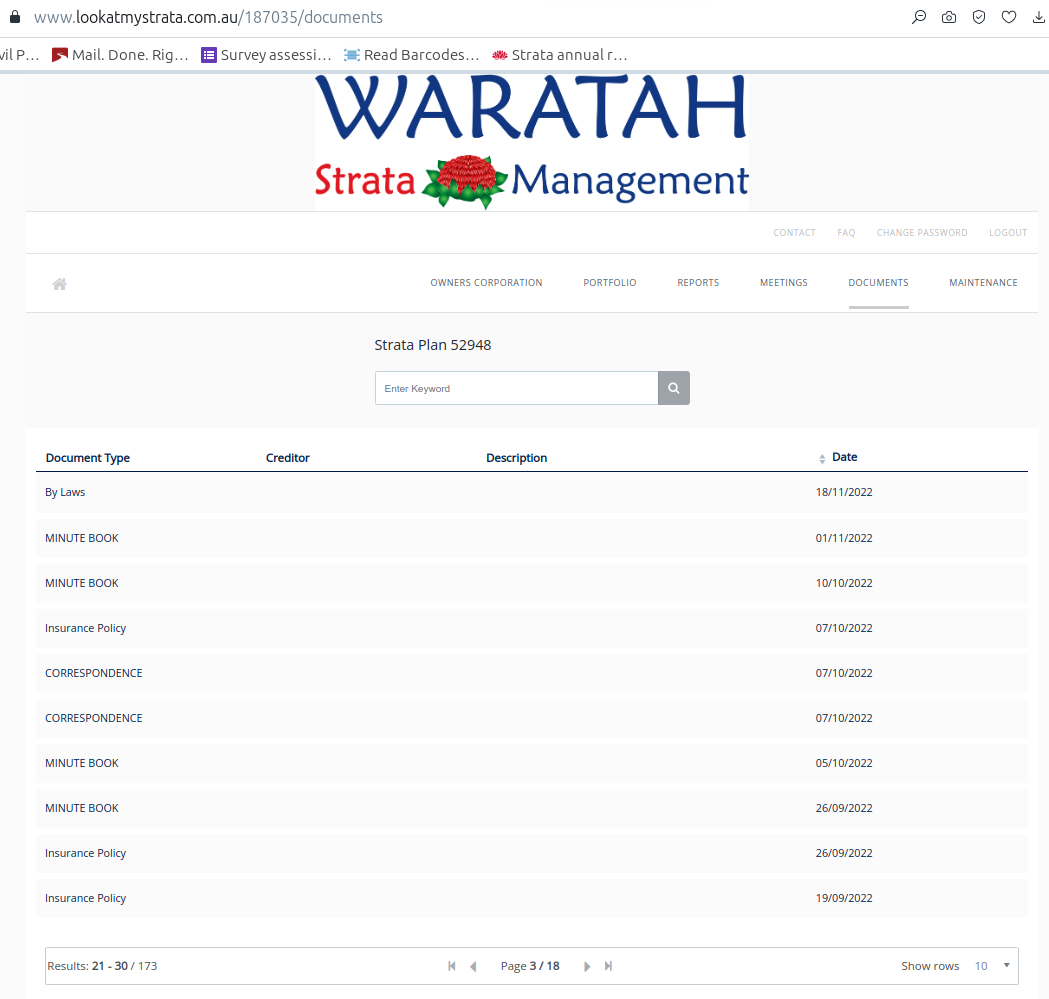1049x999 pixels.
Task: Open the 'Strata annual r…' bookmark
Action: [559, 55]
